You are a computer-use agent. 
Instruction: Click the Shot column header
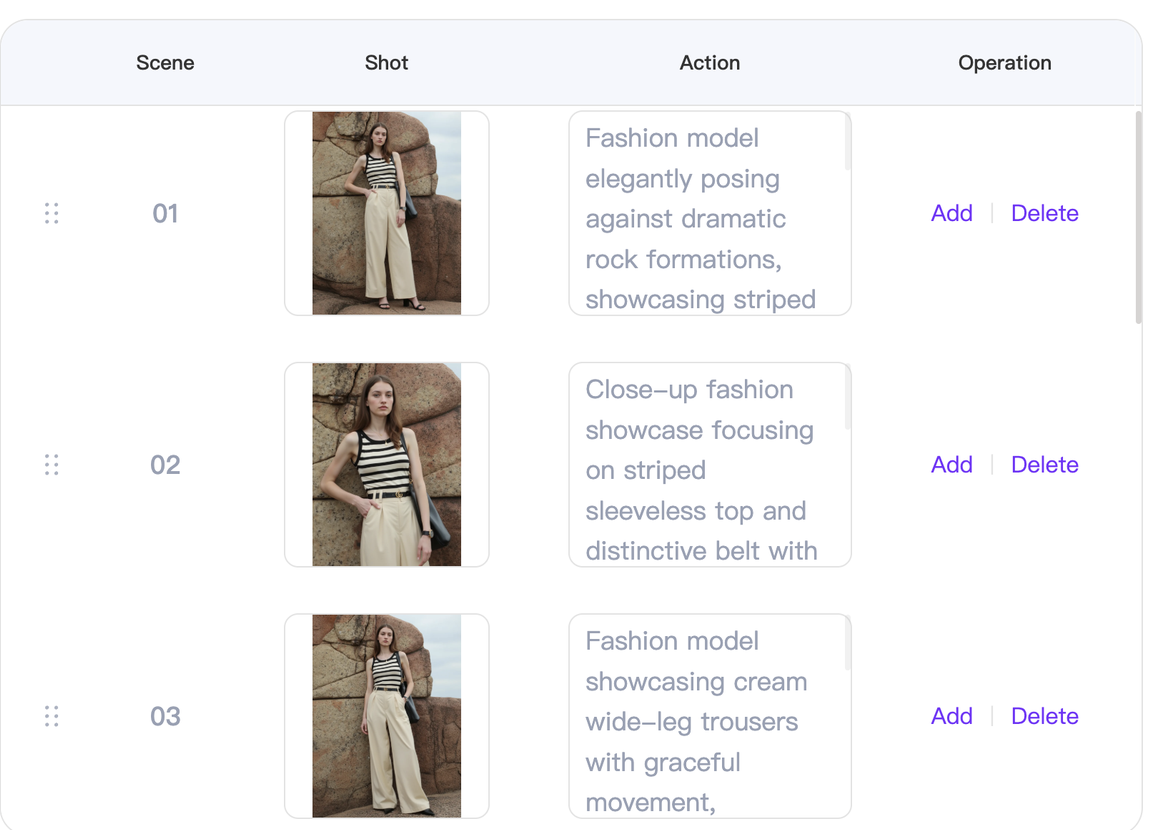coord(386,63)
